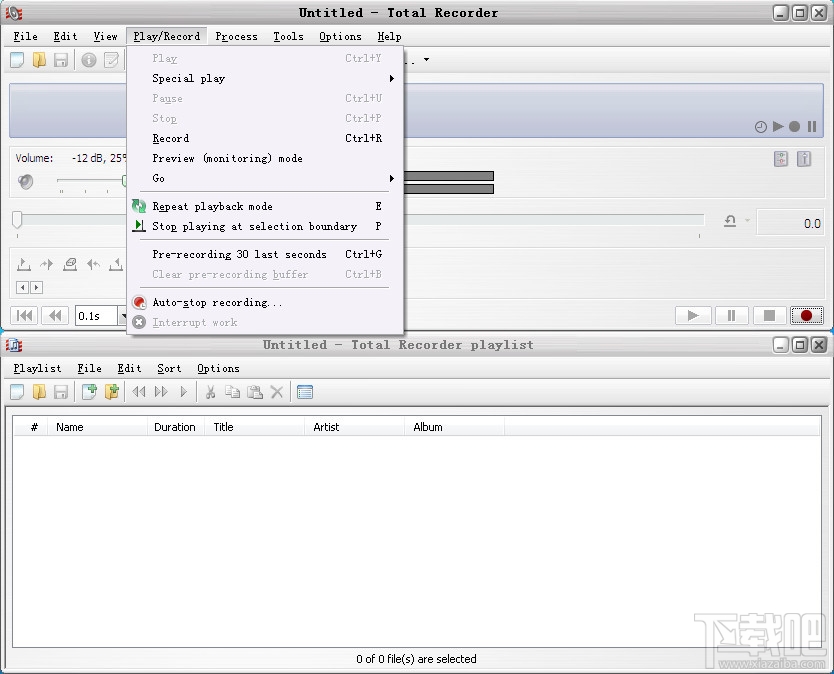Image resolution: width=834 pixels, height=674 pixels.
Task: Cut selected playlist item with the scissors icon
Action: click(212, 391)
